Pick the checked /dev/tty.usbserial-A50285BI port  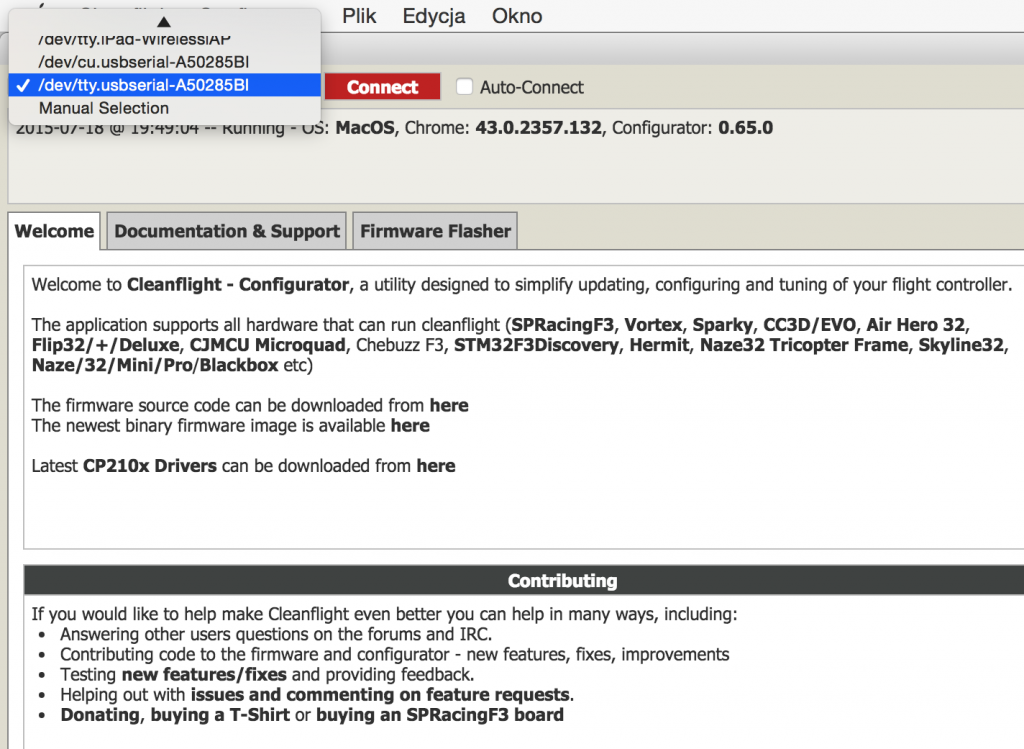pyautogui.click(x=143, y=85)
